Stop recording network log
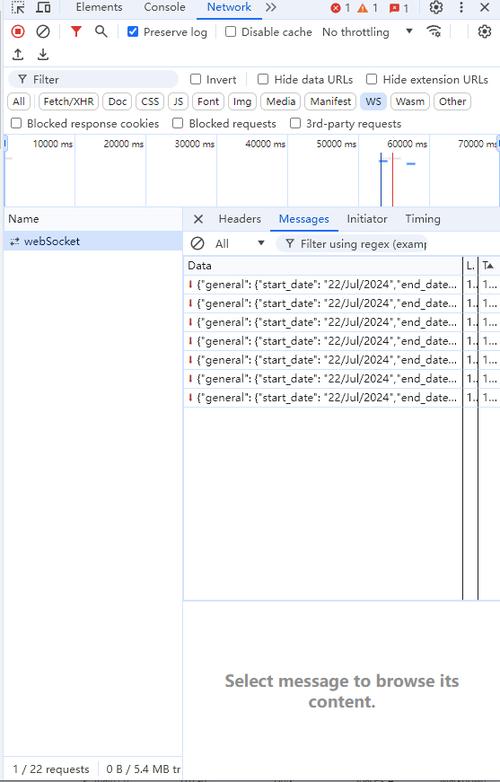This screenshot has width=500, height=782. coord(18,32)
